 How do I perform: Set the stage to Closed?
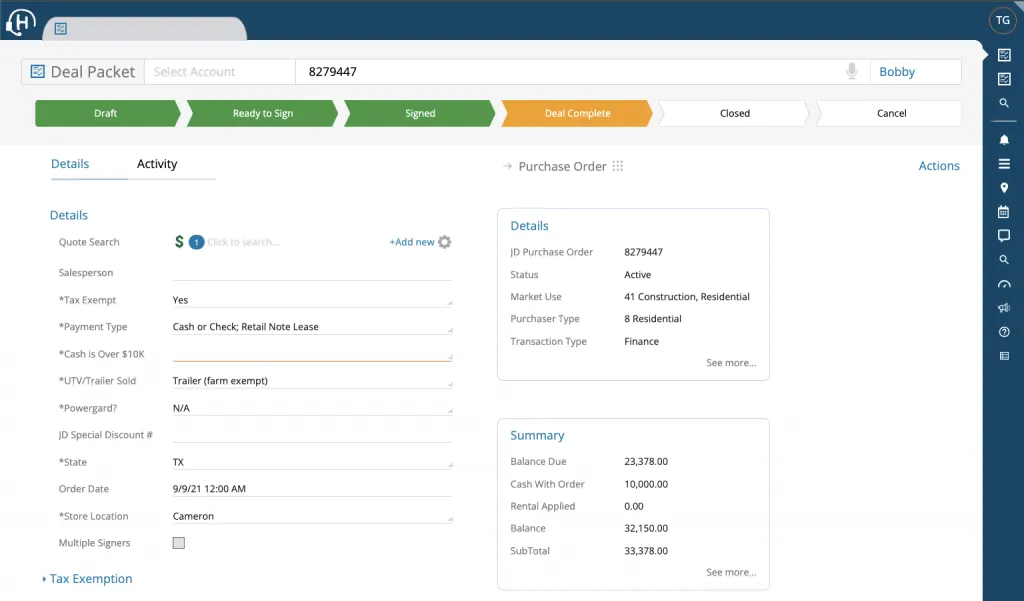735,113
